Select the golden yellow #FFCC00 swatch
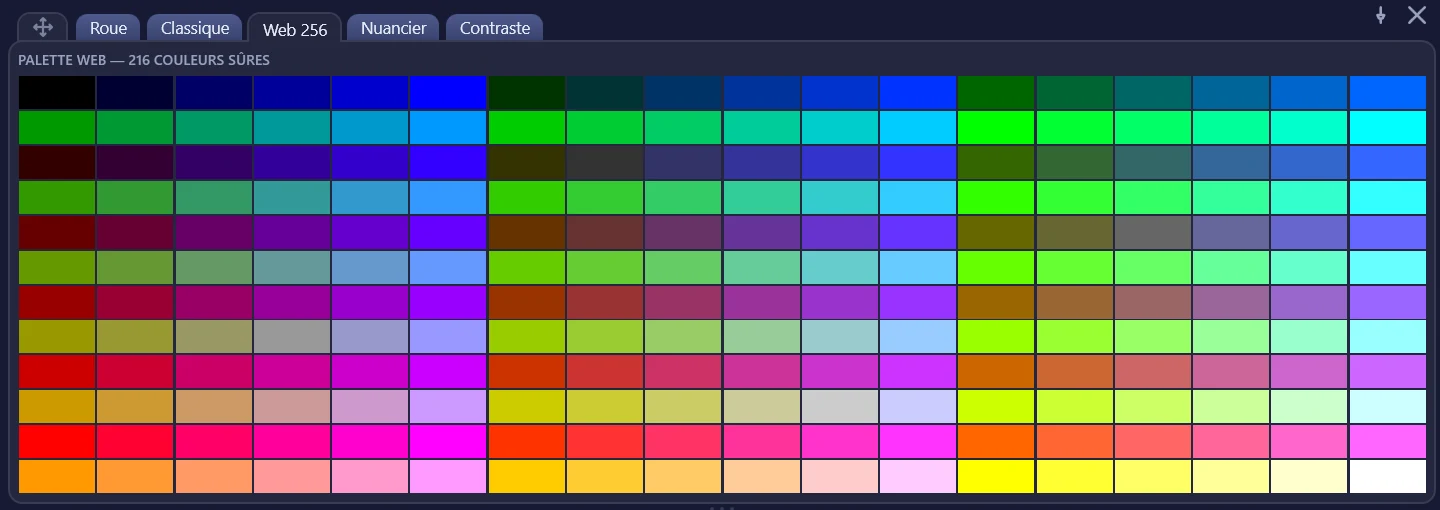Image resolution: width=1440 pixels, height=510 pixels. click(x=527, y=477)
